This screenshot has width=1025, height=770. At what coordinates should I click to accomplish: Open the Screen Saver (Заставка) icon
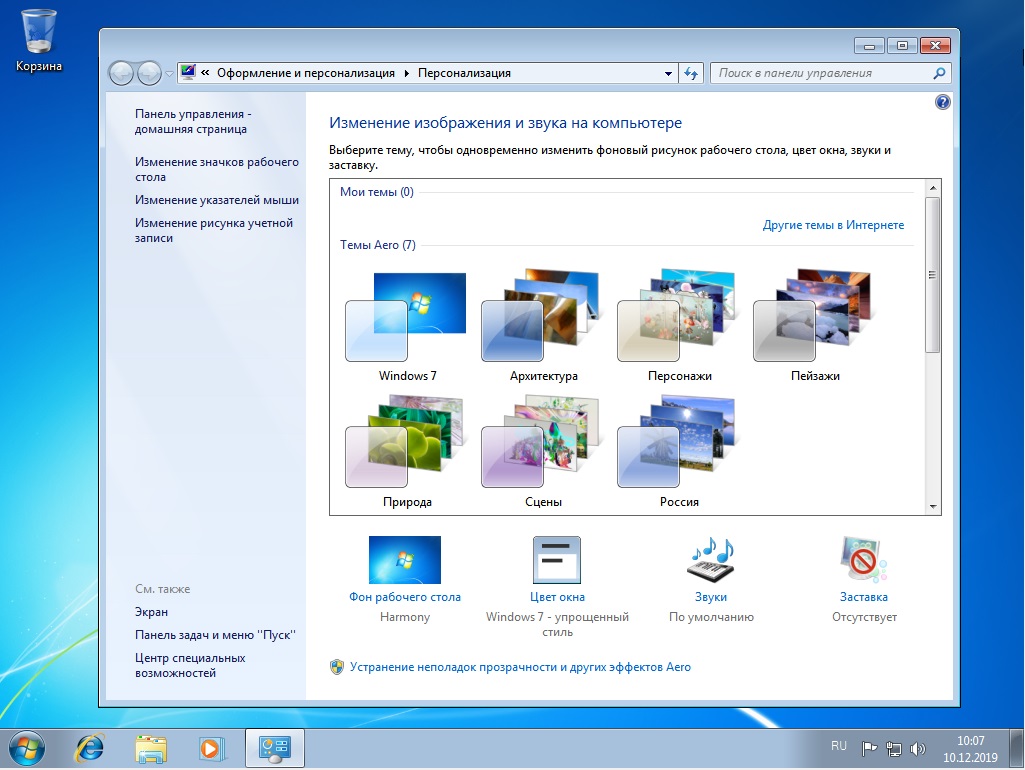(x=863, y=561)
